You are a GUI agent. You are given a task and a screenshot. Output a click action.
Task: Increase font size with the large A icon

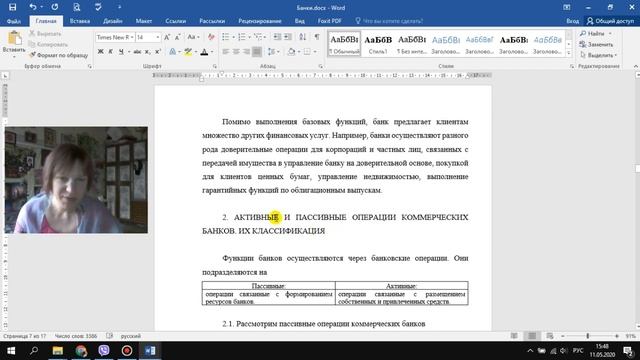click(x=167, y=37)
